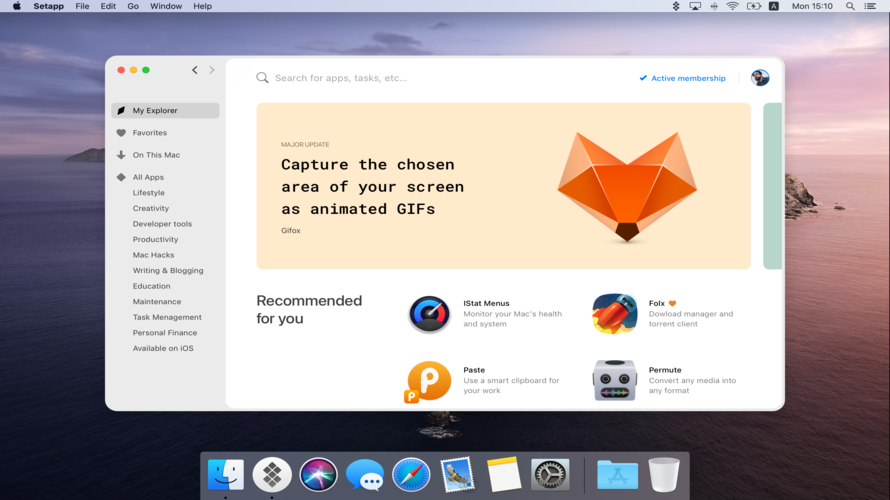Open the Window menu
890x500 pixels.
(x=166, y=6)
